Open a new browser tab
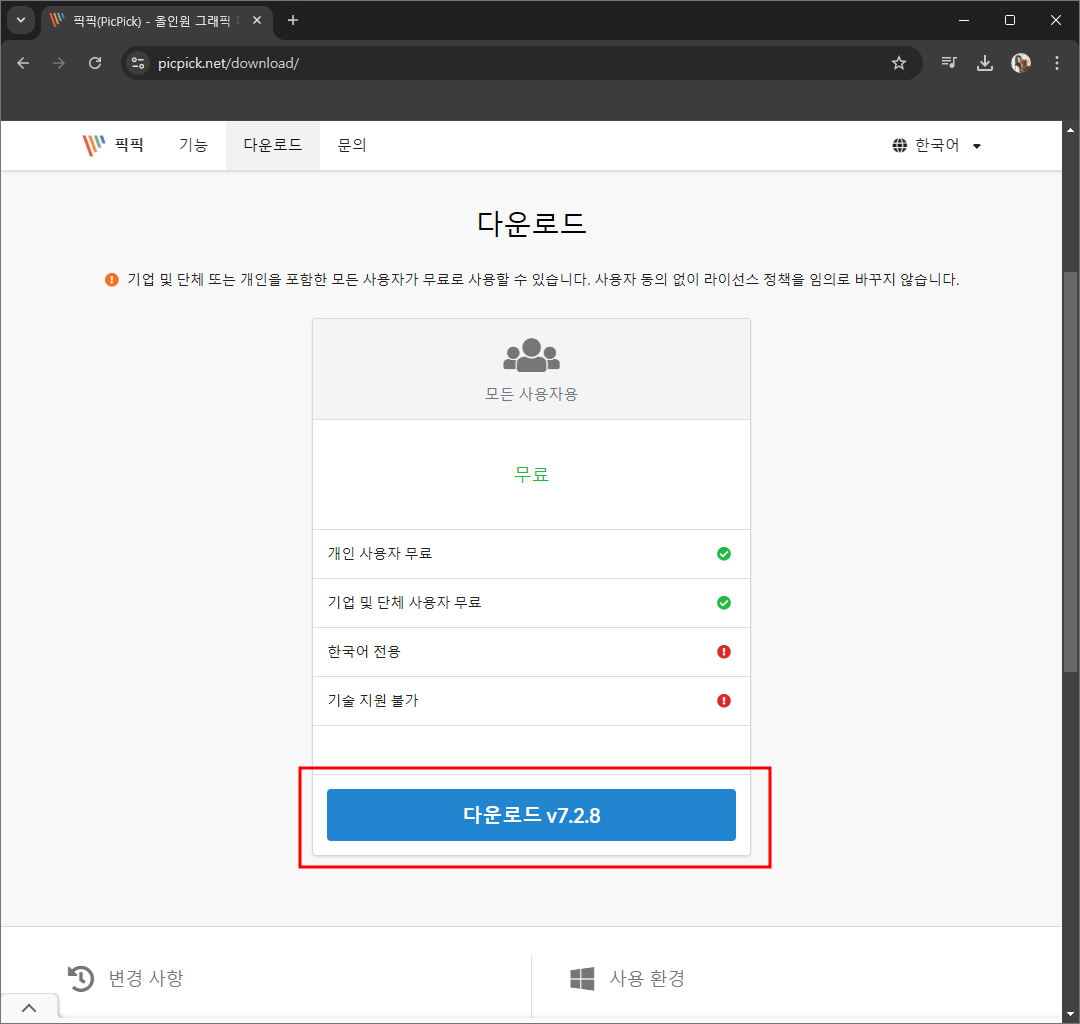Viewport: 1080px width, 1024px height. point(293,21)
